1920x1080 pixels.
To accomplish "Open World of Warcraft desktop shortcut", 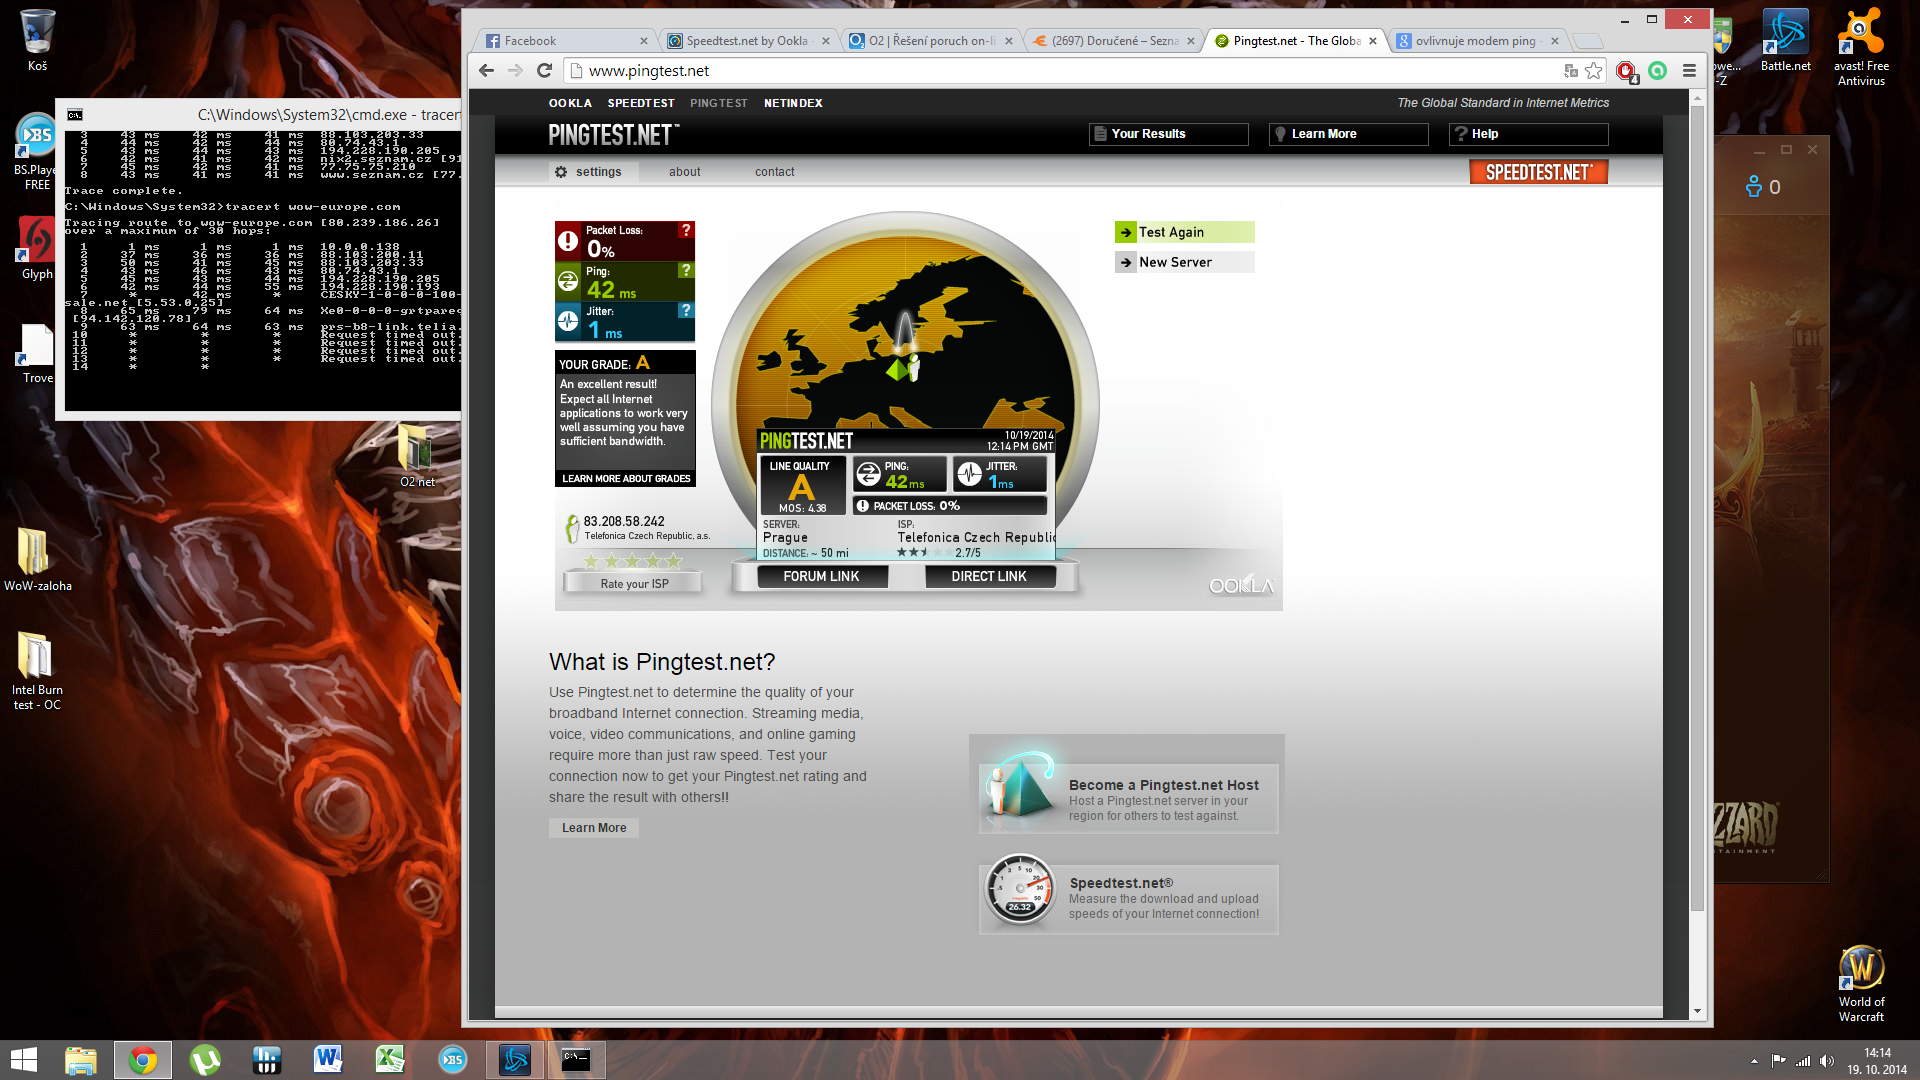I will (x=1861, y=984).
